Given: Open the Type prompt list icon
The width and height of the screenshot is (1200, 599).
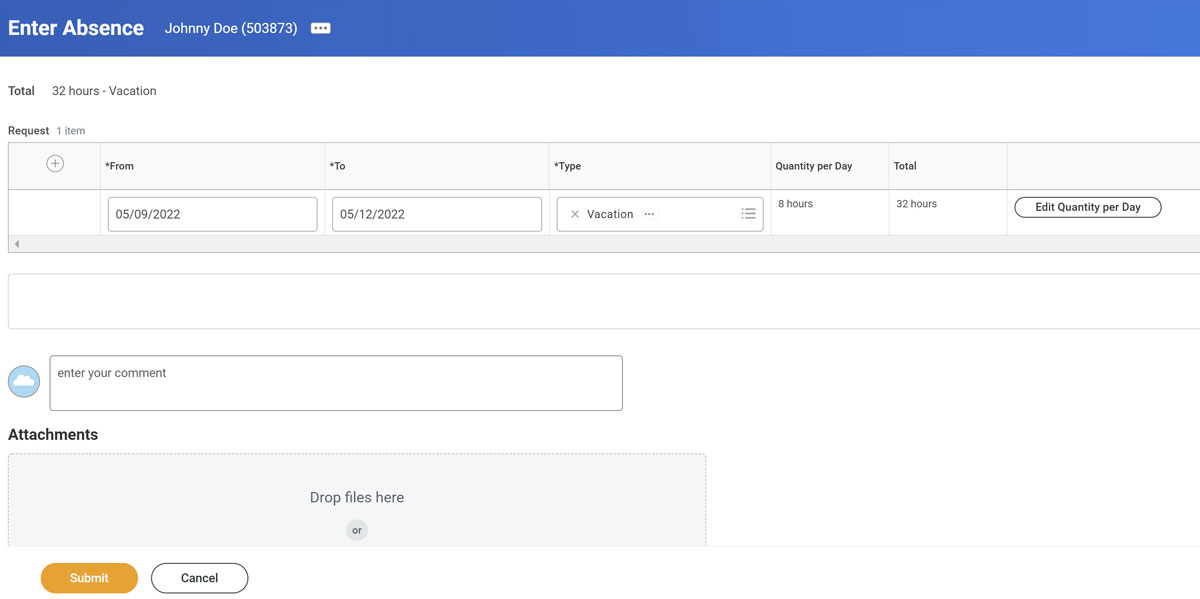Looking at the screenshot, I should (x=748, y=214).
